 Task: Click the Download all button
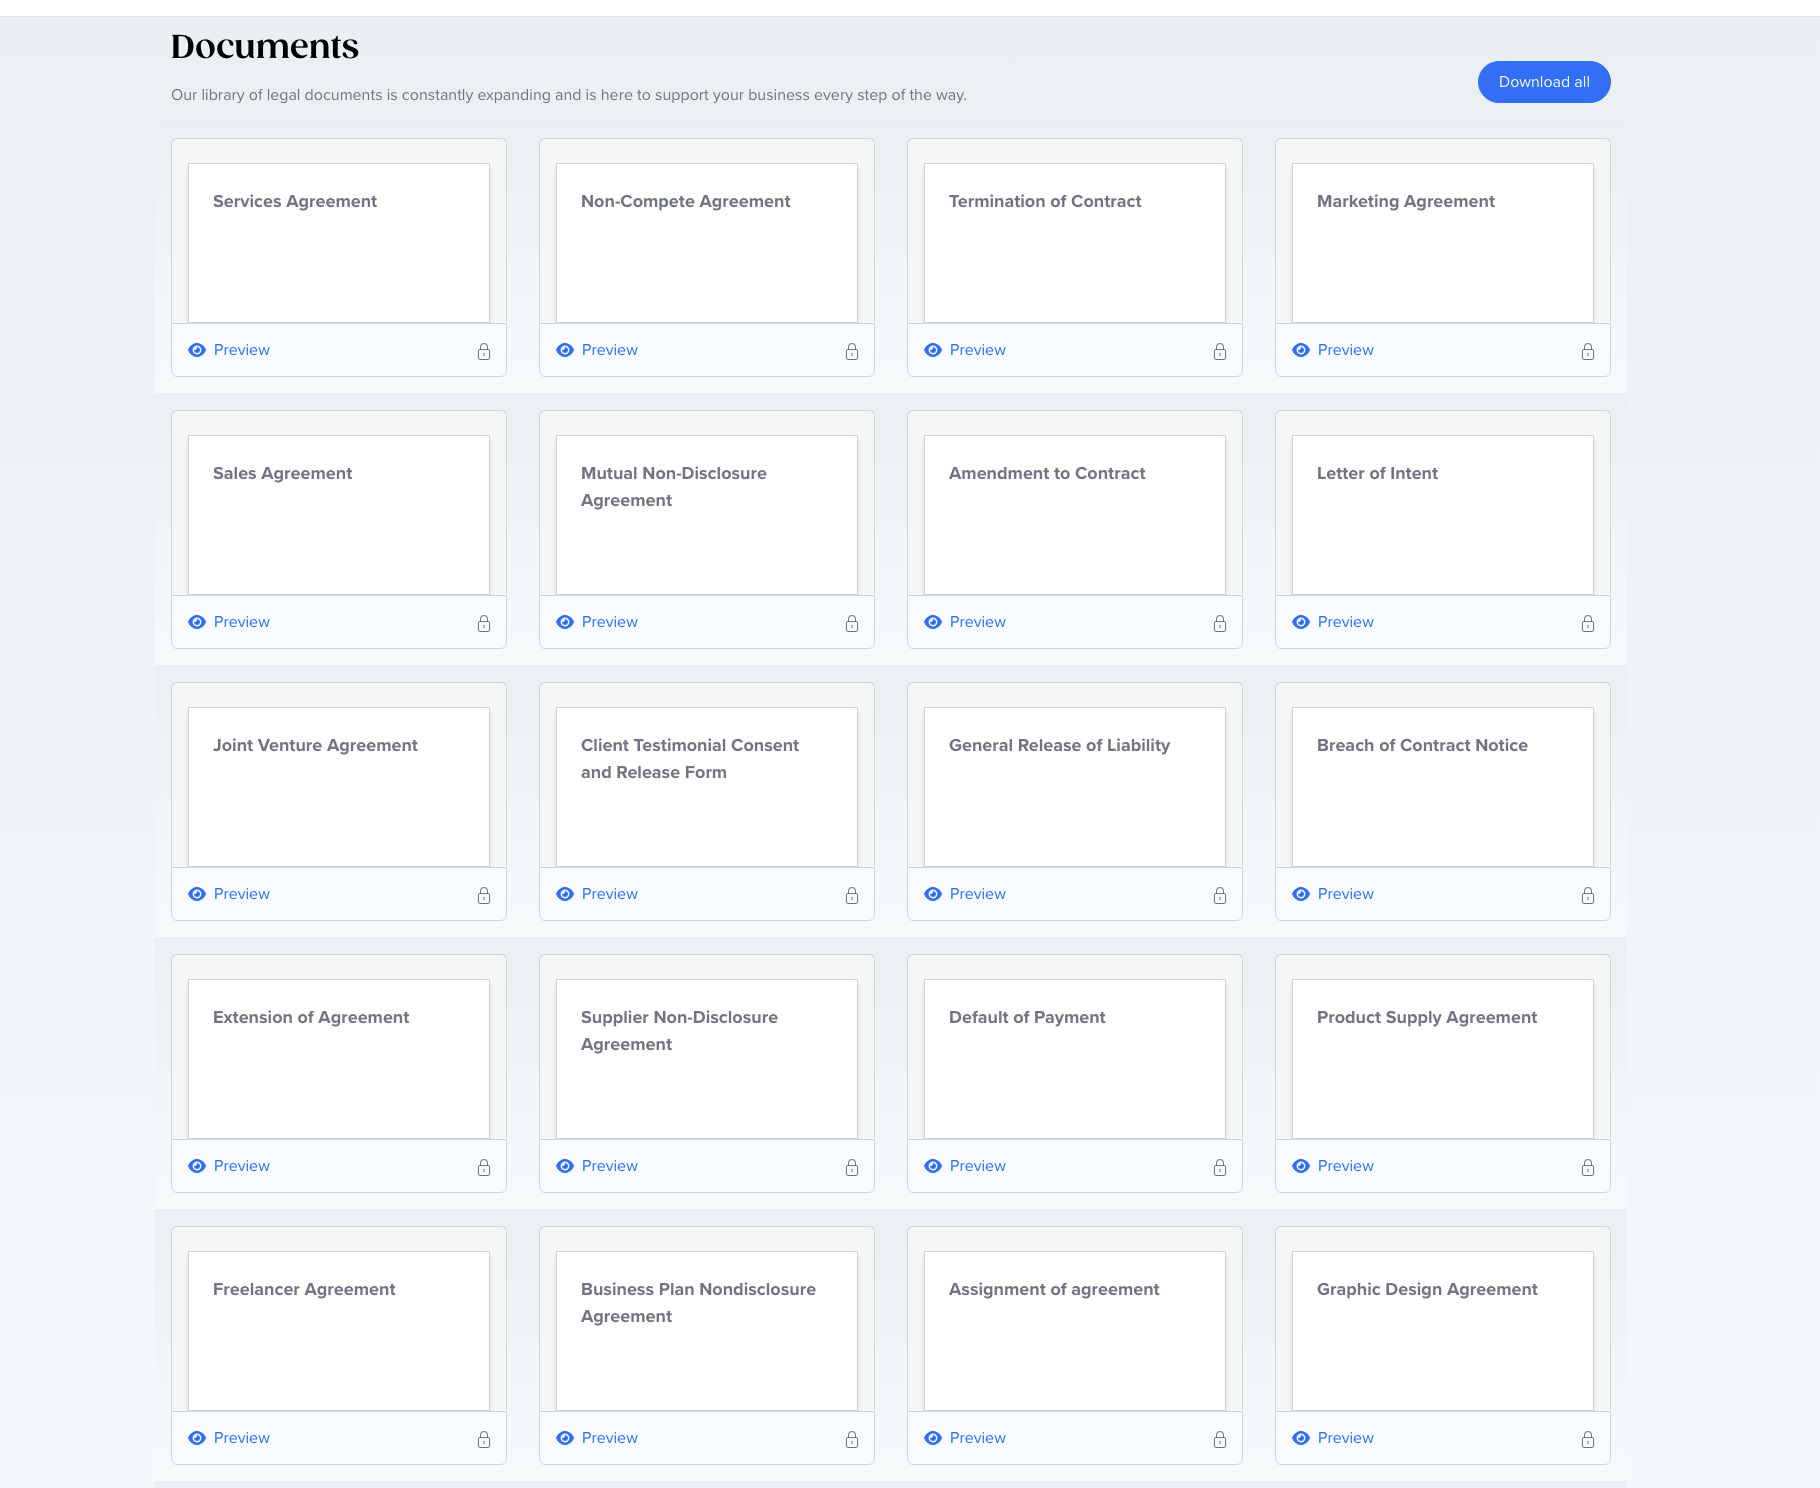click(x=1544, y=82)
